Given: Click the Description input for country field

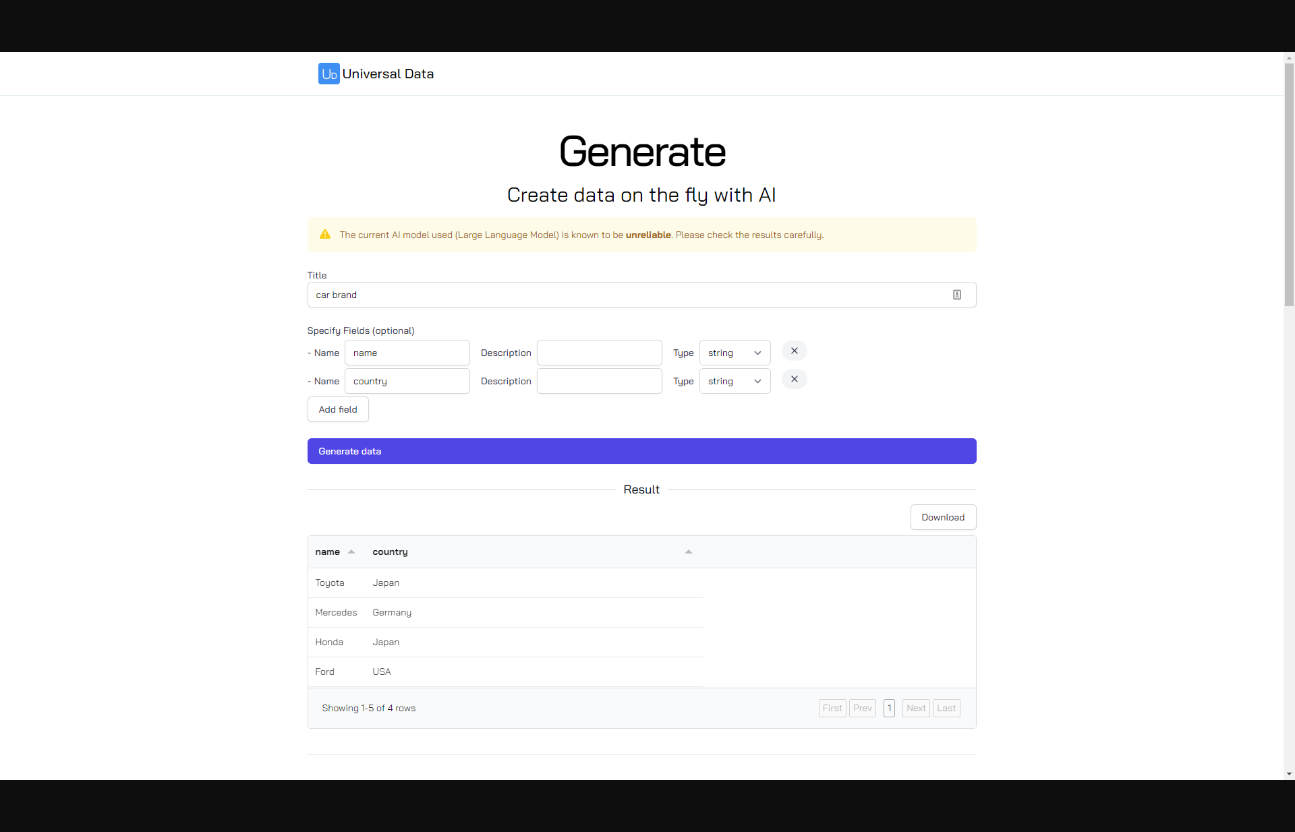Looking at the screenshot, I should coord(599,381).
